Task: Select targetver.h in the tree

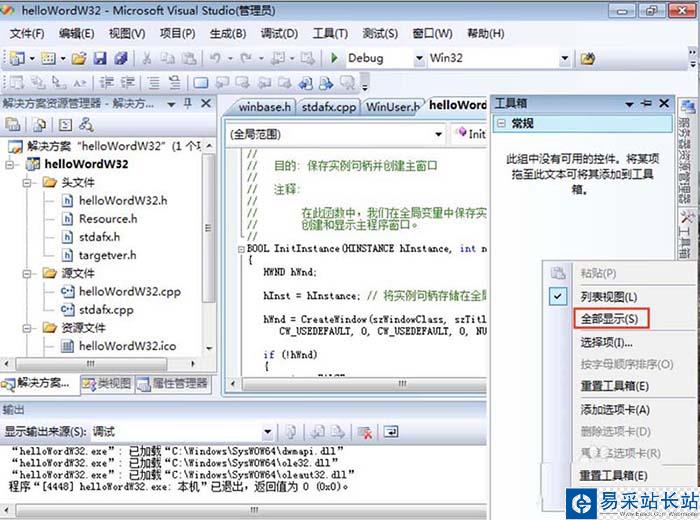Action: click(x=107, y=255)
